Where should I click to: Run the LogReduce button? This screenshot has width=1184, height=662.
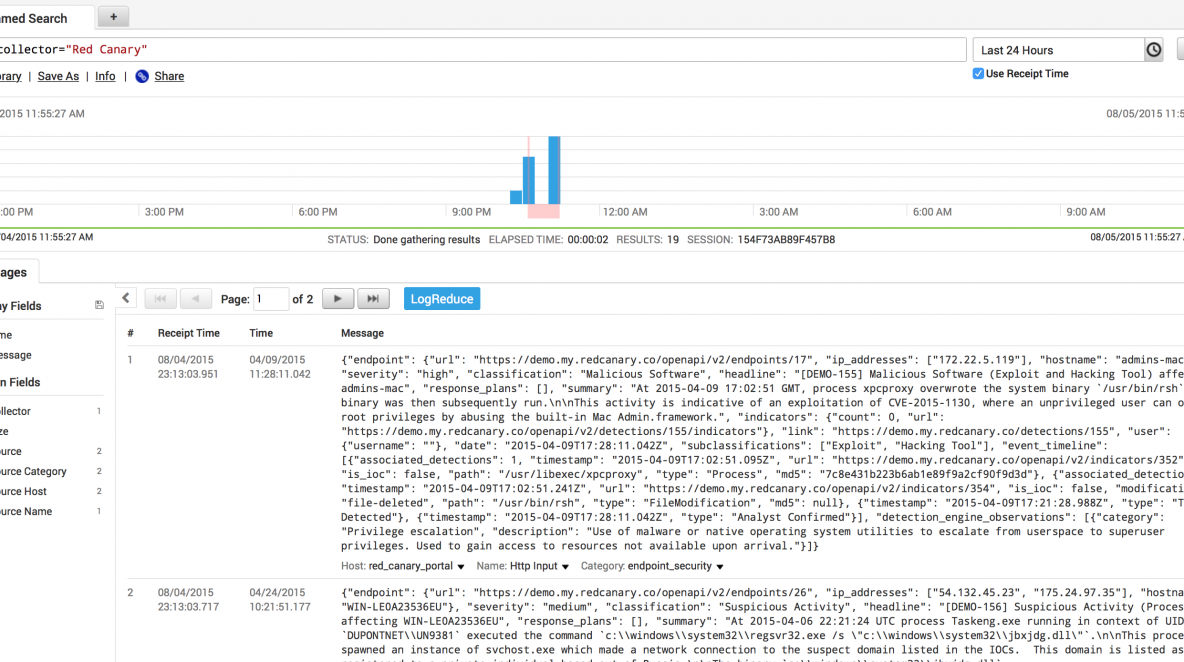coord(442,299)
